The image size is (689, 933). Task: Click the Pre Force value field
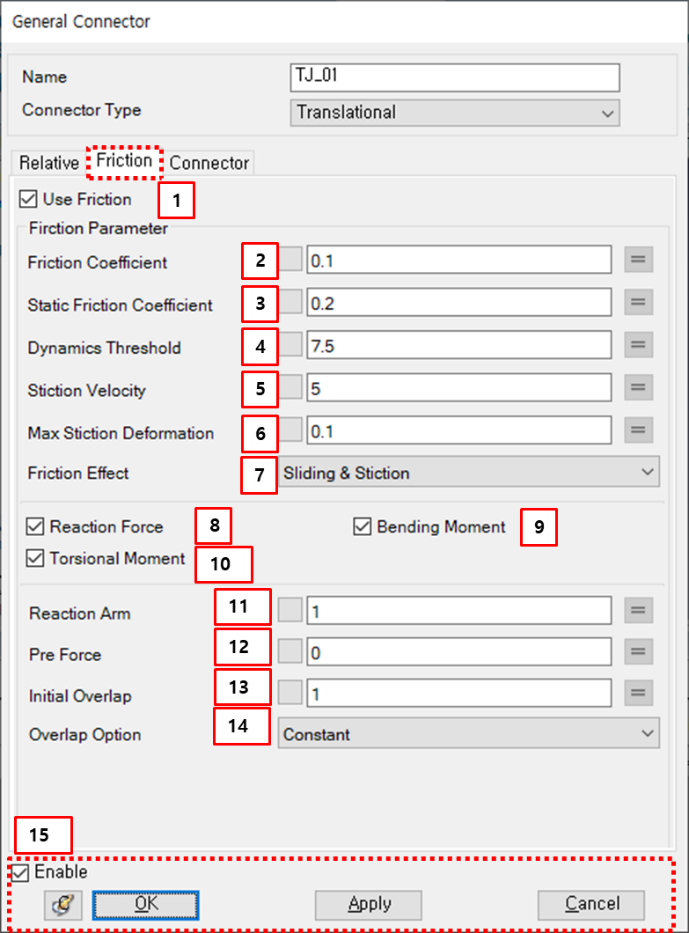pyautogui.click(x=459, y=652)
